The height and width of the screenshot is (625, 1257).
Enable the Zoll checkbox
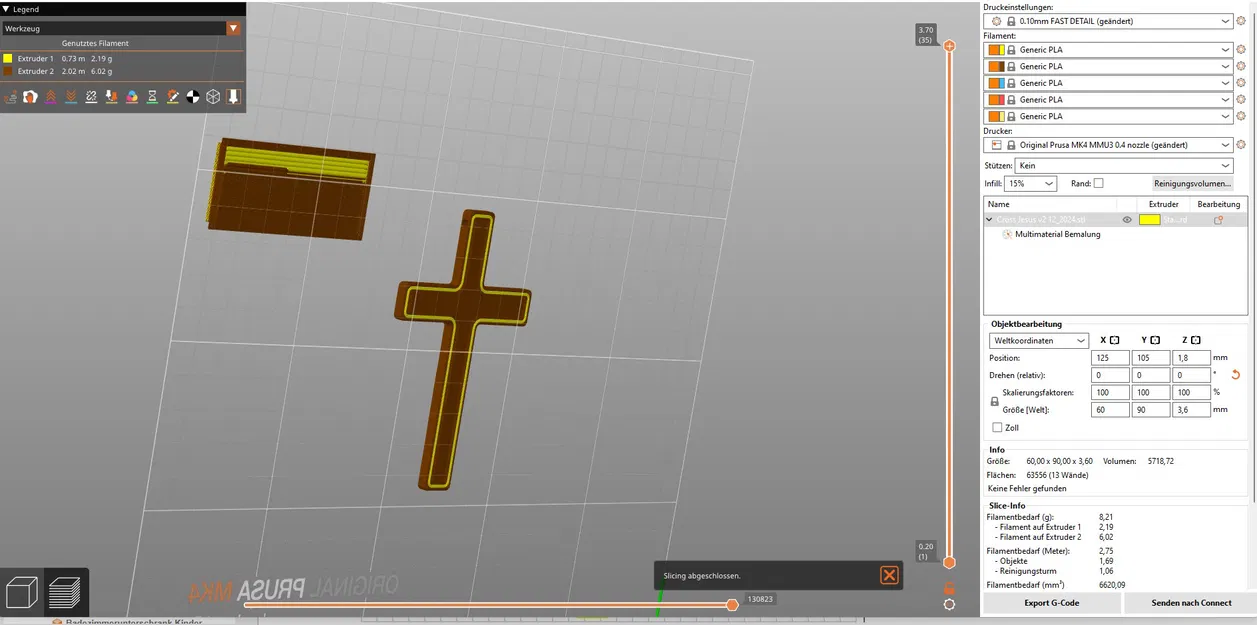997,427
